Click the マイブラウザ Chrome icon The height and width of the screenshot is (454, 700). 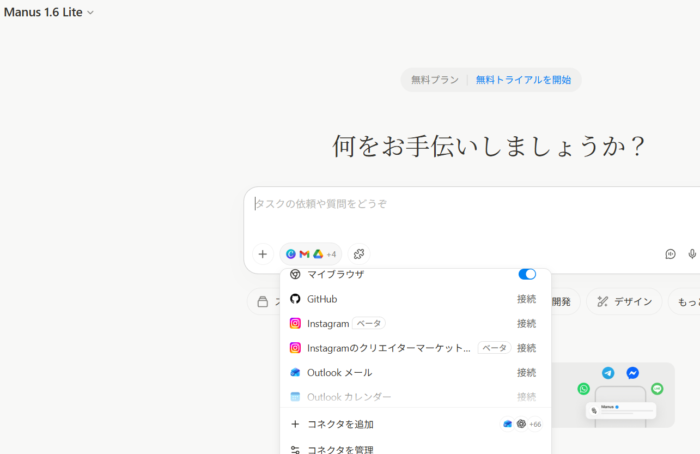tap(295, 274)
